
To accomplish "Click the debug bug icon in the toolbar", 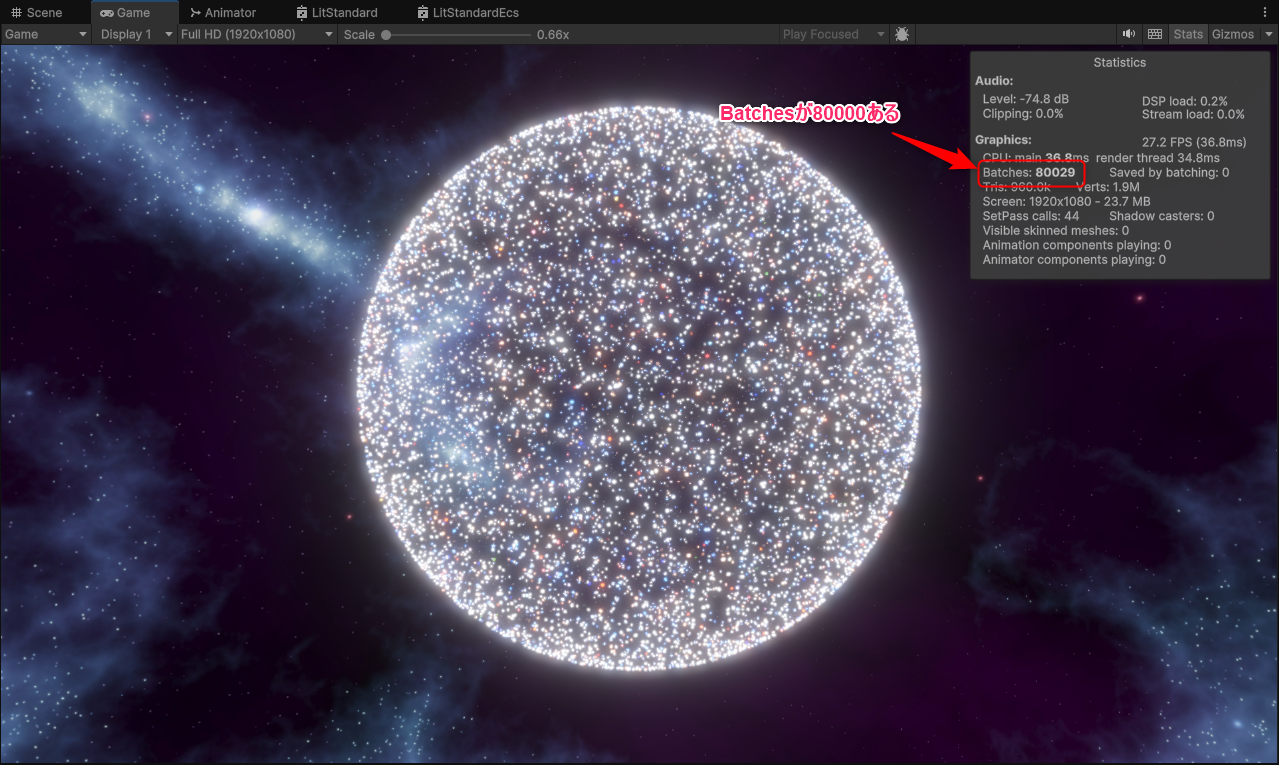I will tap(901, 33).
